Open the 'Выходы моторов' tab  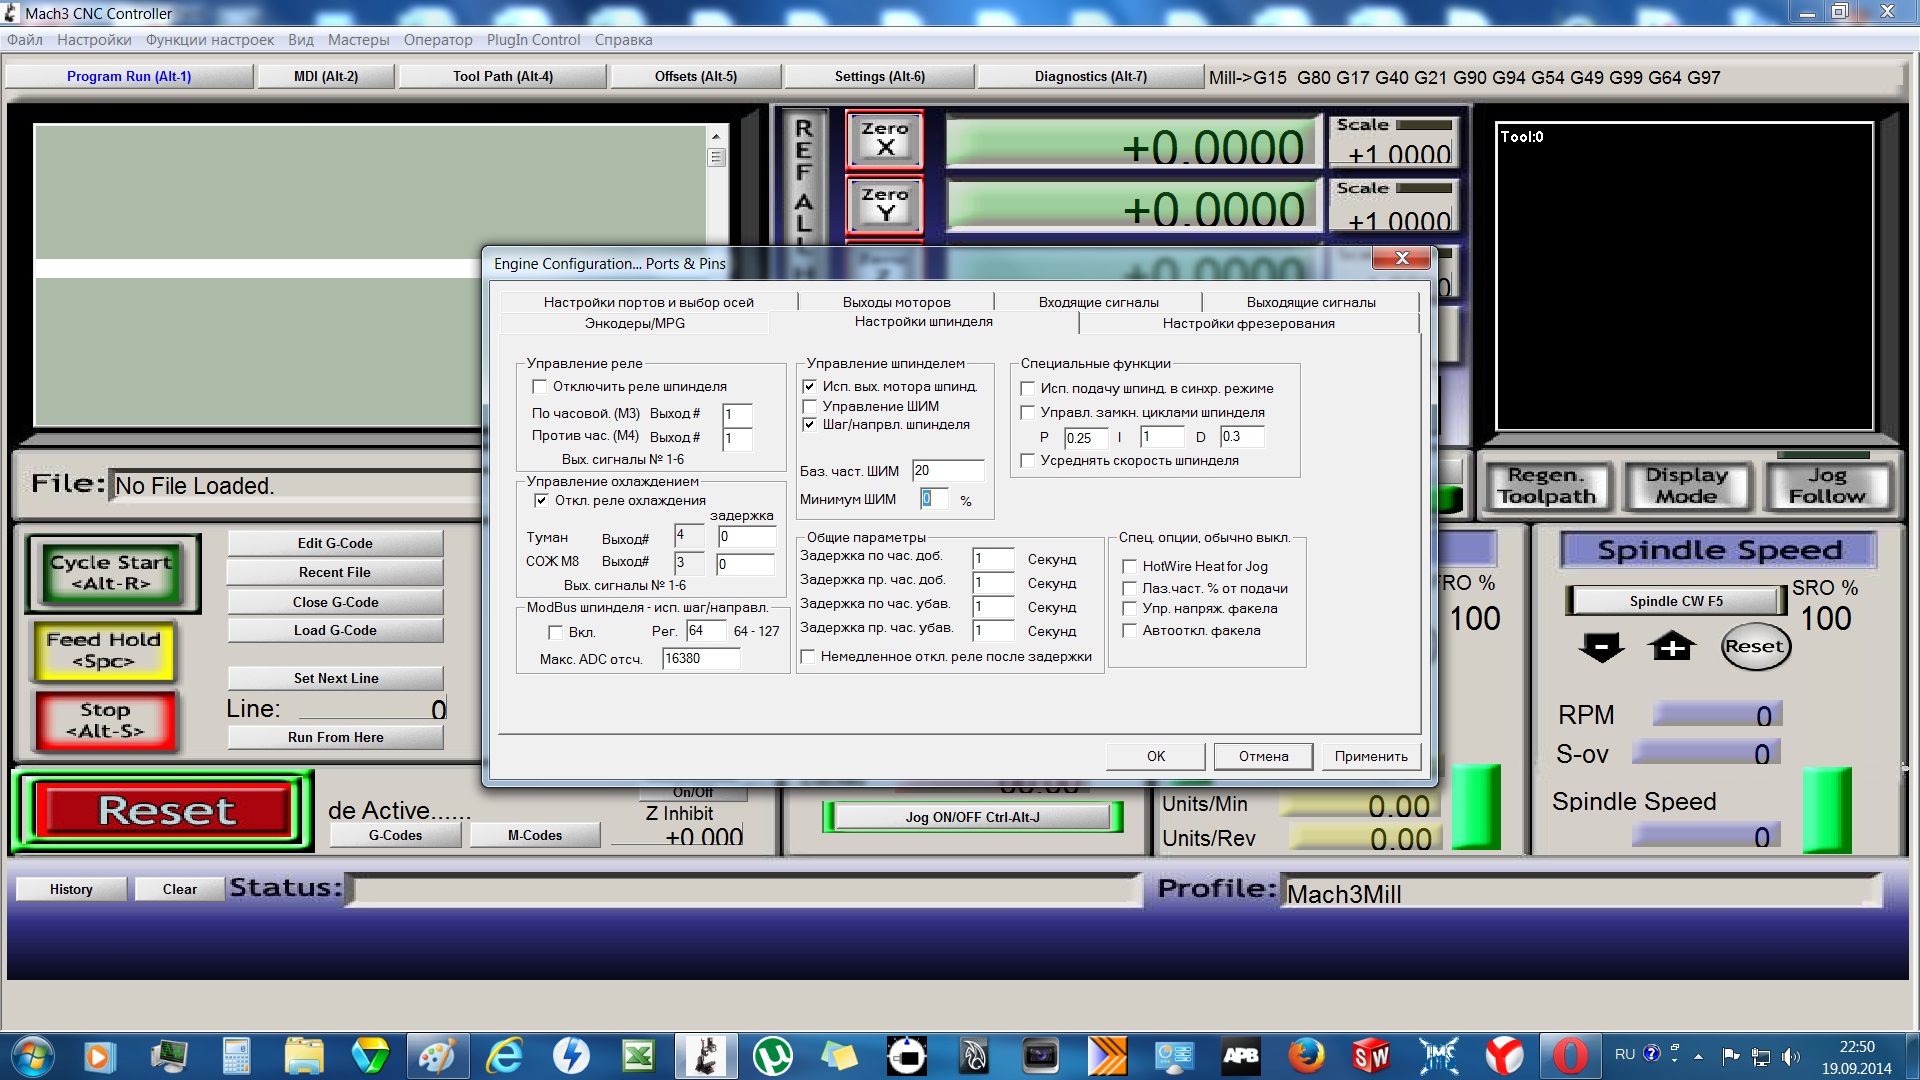pyautogui.click(x=896, y=302)
